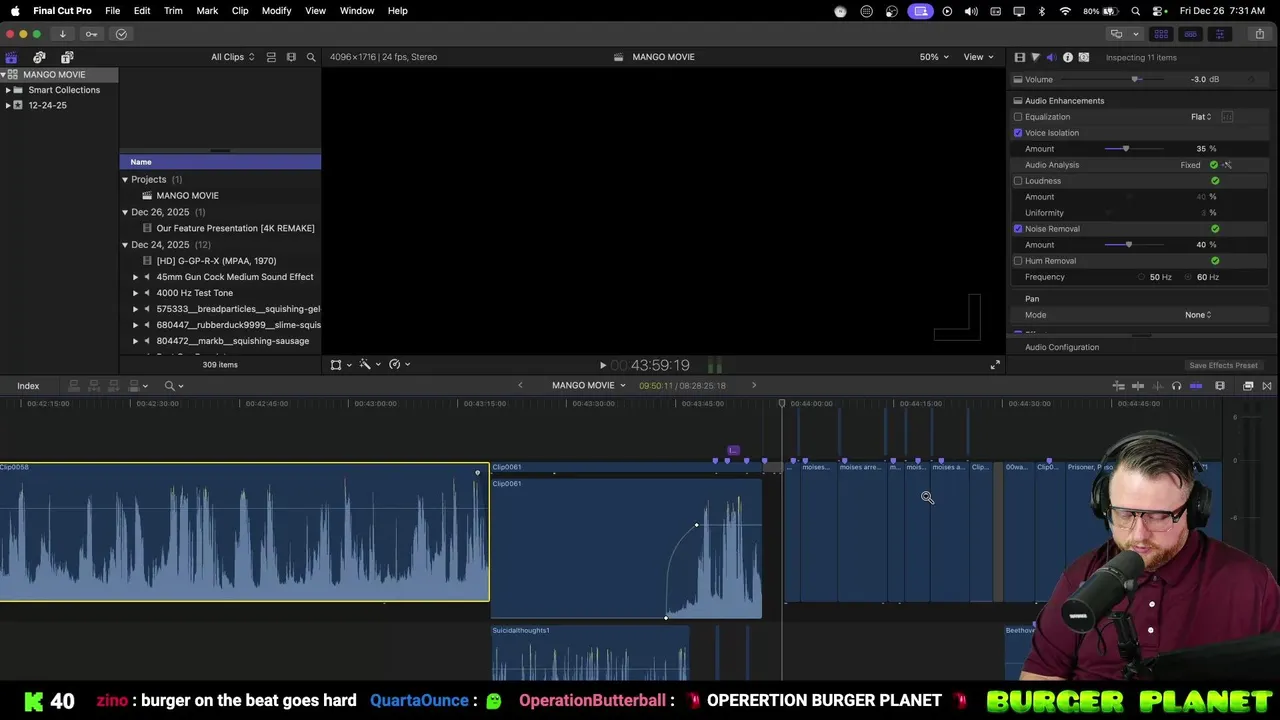Screen dimensions: 1280x720
Task: Toggle filmstrip and list view icon
Action: 271,57
